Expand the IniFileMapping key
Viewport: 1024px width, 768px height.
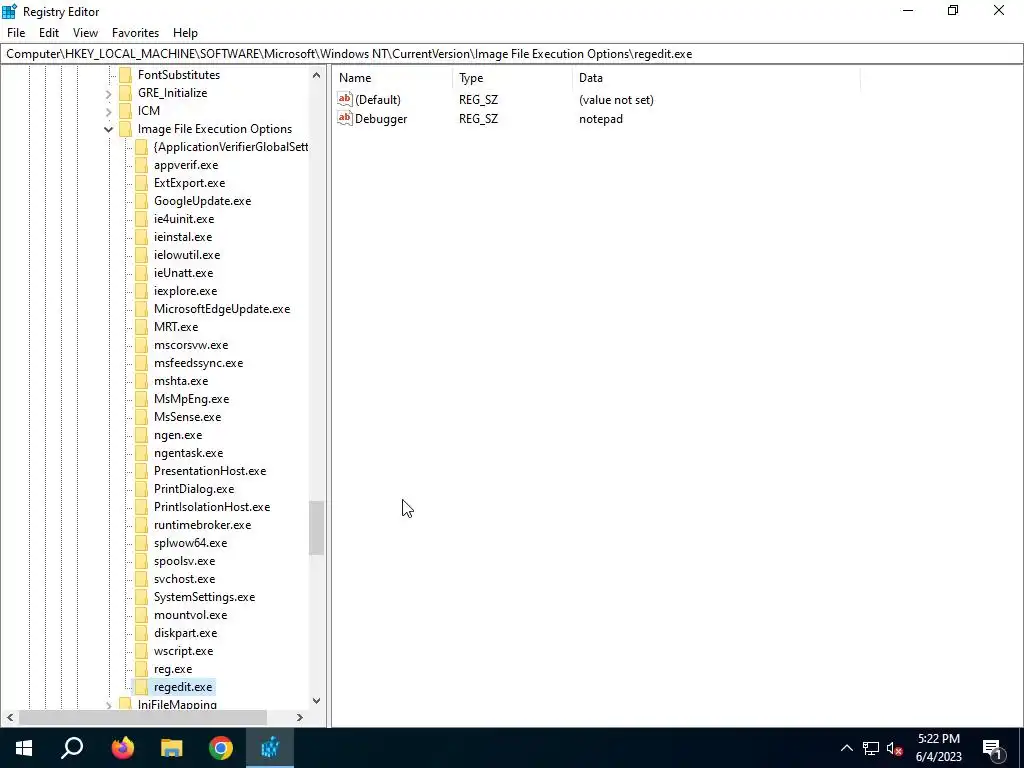[108, 705]
